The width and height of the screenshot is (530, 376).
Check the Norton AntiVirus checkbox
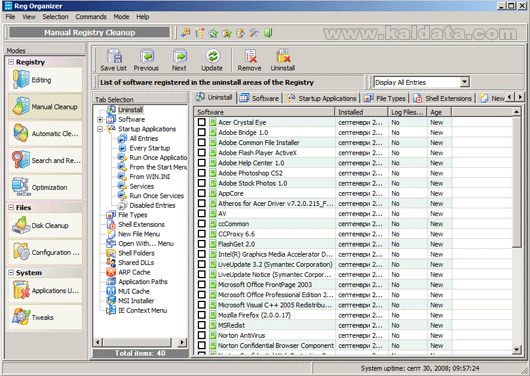pyautogui.click(x=202, y=335)
